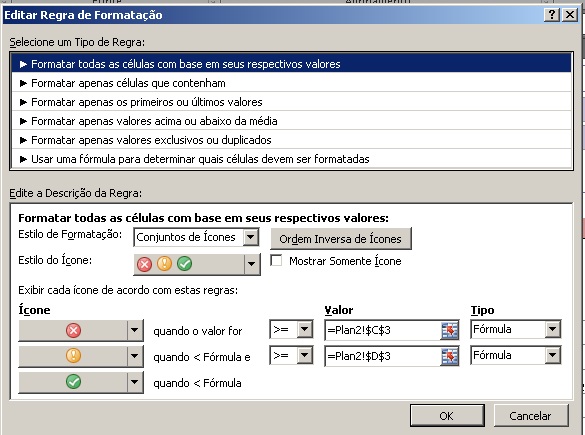This screenshot has height=435, width=585.
Task: Open the Estilo do Ícone icon set picker
Action: tap(197, 264)
